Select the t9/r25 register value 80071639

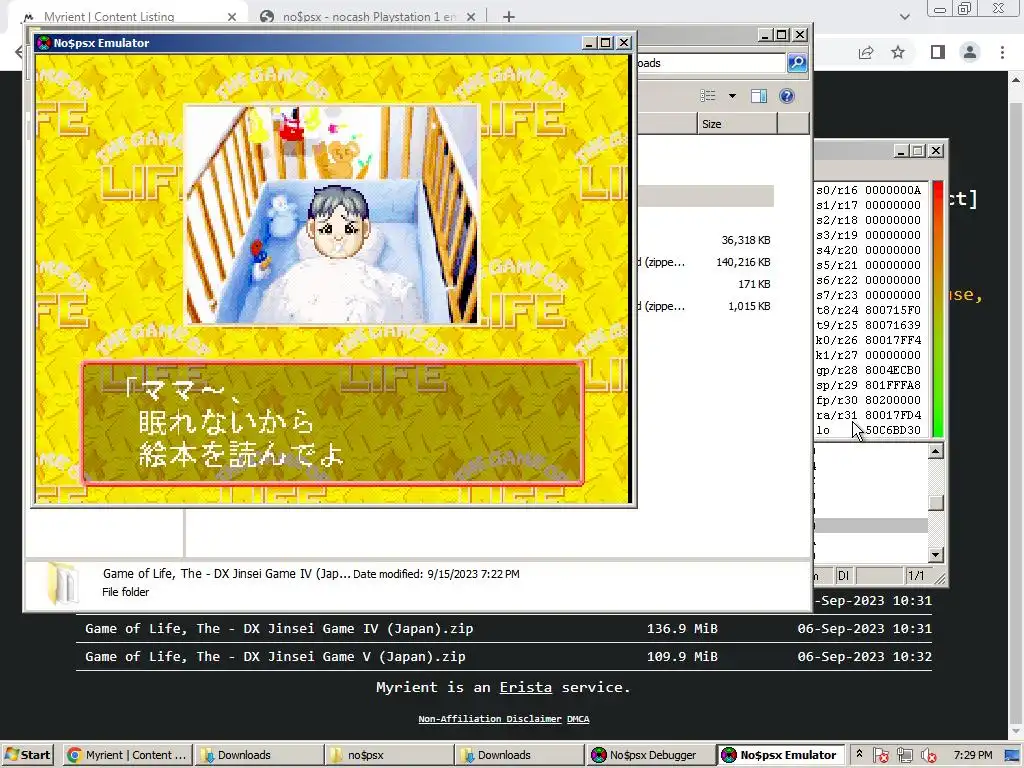(893, 325)
